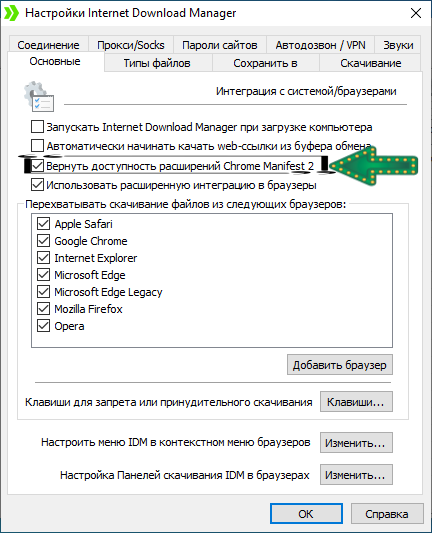
Task: Close the IDM settings window
Action: point(416,13)
